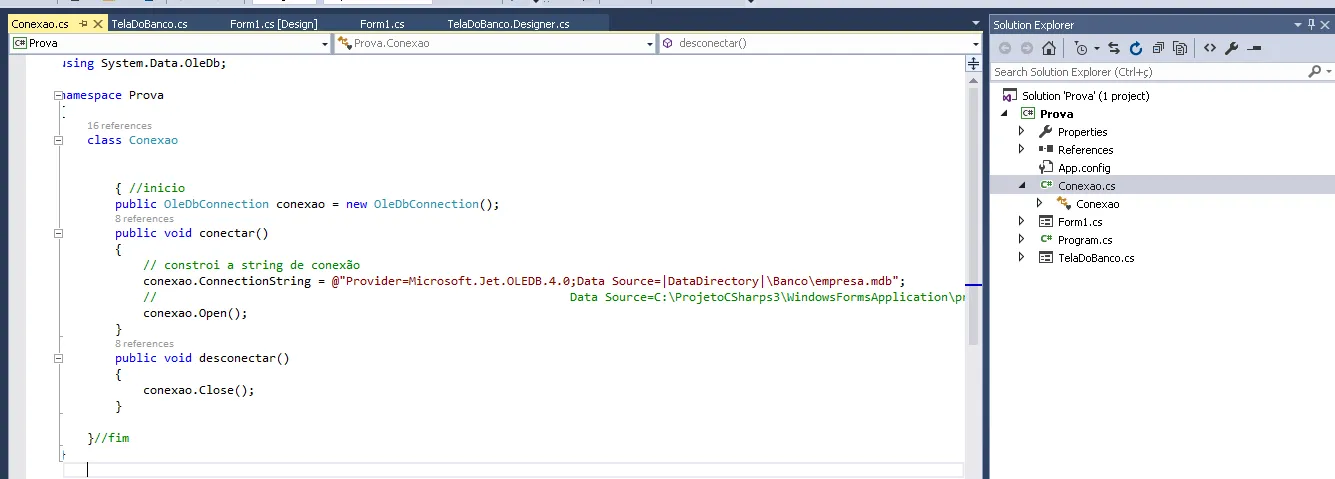
Task: Toggle Preview Selected Items button
Action: 1254,48
